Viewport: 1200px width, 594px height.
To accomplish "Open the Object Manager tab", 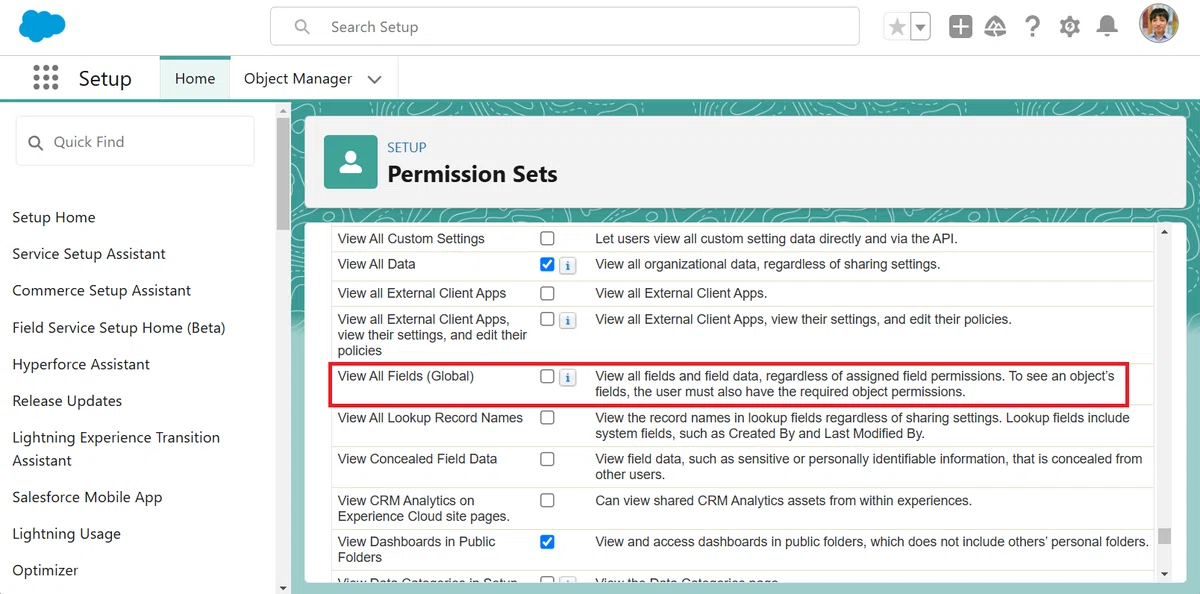I will click(x=298, y=78).
